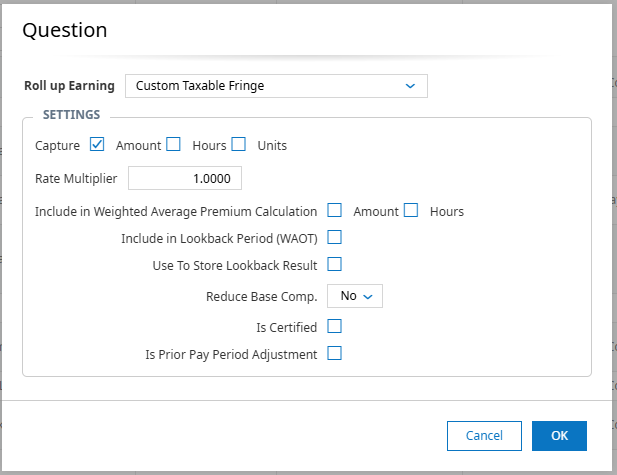The image size is (617, 475).
Task: Toggle Include in Lookback Period (WAOT)
Action: [335, 237]
